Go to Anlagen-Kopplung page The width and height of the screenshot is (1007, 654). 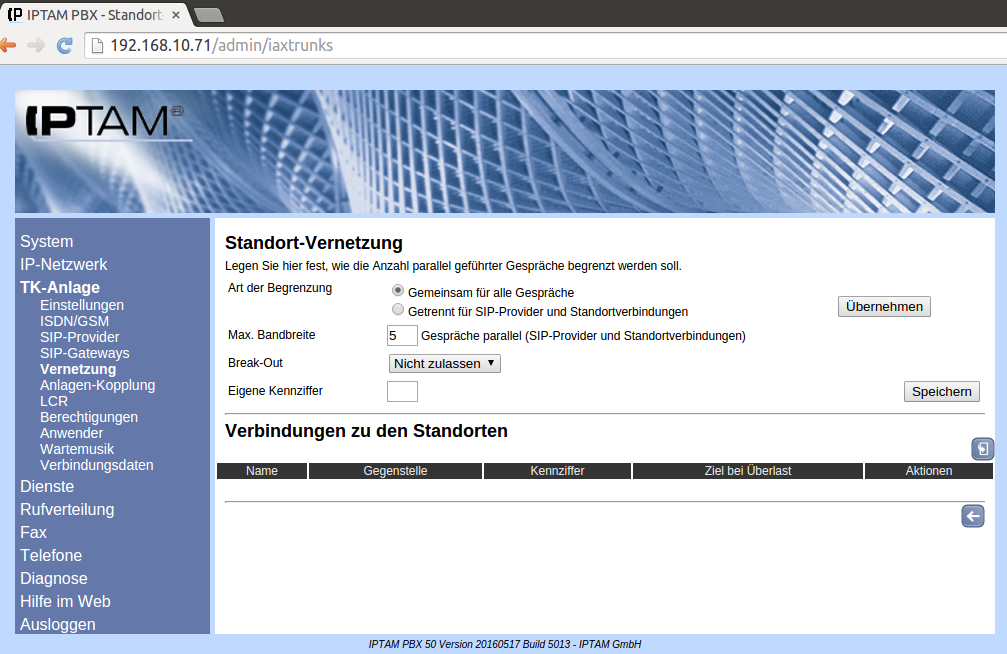click(97, 385)
